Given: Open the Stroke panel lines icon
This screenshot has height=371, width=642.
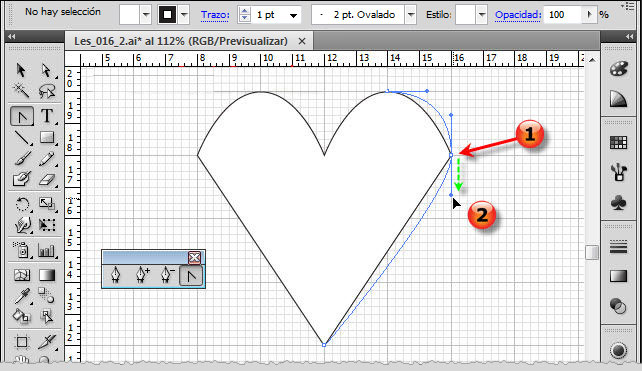Looking at the screenshot, I should tap(618, 247).
